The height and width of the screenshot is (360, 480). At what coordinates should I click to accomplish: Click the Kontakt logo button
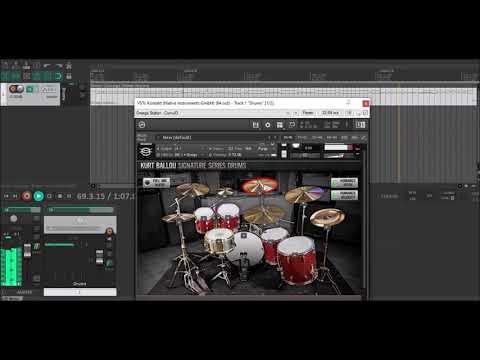pyautogui.click(x=142, y=125)
